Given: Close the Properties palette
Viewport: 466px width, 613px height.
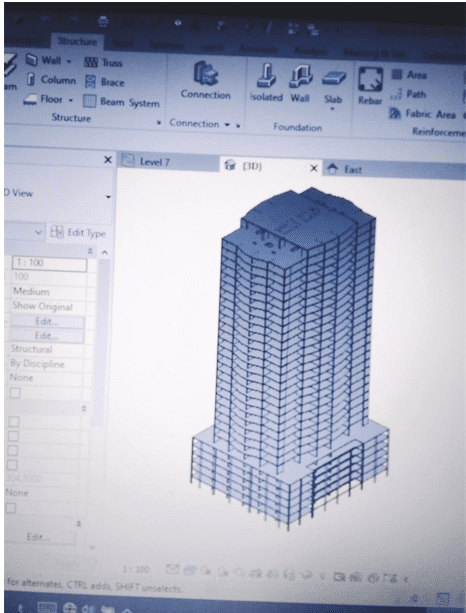Looking at the screenshot, I should point(108,160).
